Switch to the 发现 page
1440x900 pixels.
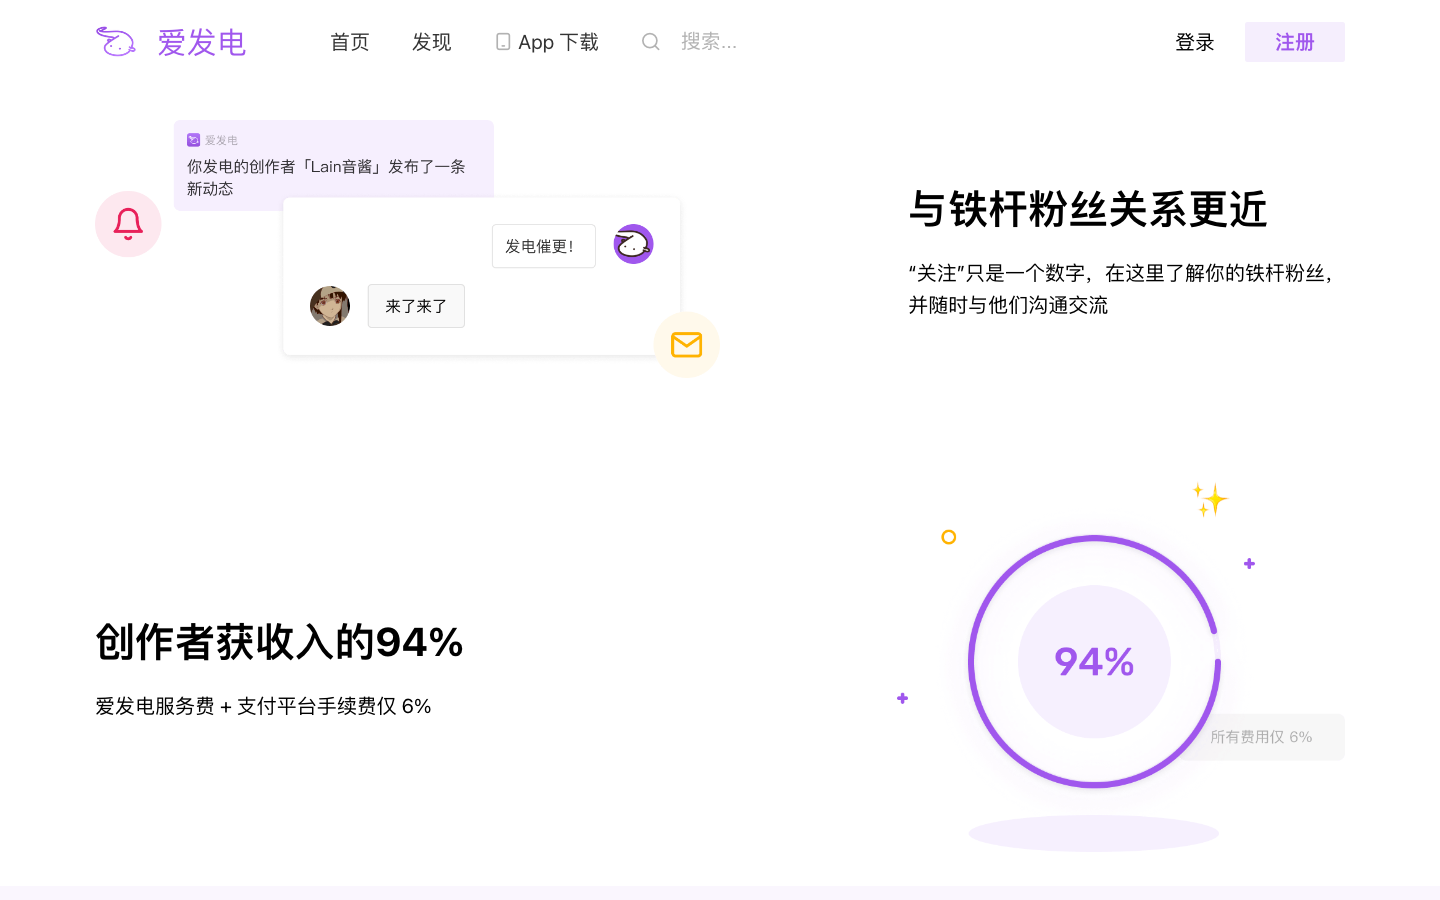(x=432, y=41)
